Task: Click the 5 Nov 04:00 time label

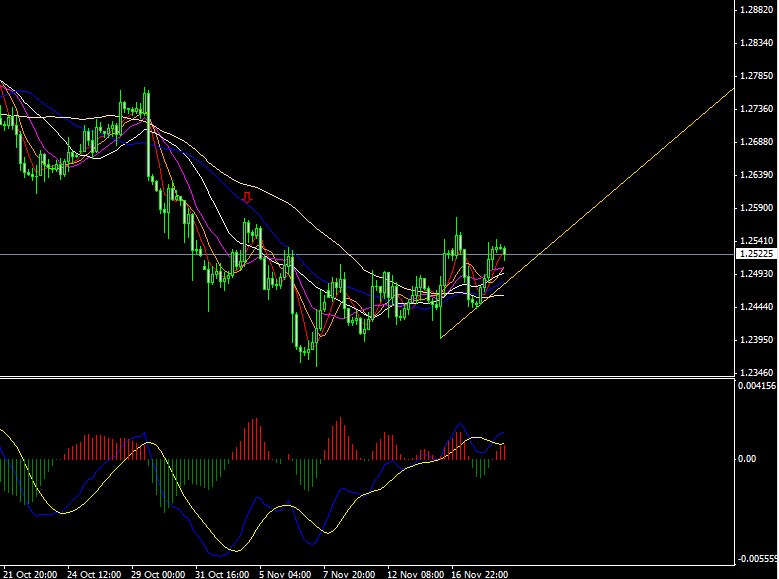Action: click(285, 574)
